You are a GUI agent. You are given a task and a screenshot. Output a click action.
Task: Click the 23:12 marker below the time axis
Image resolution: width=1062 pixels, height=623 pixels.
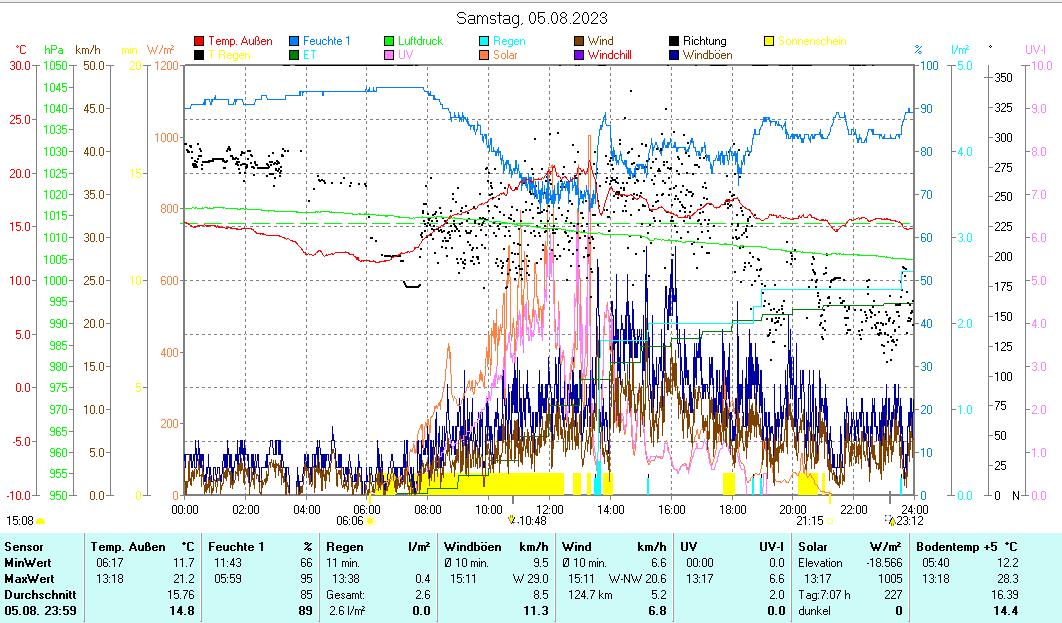tap(891, 520)
